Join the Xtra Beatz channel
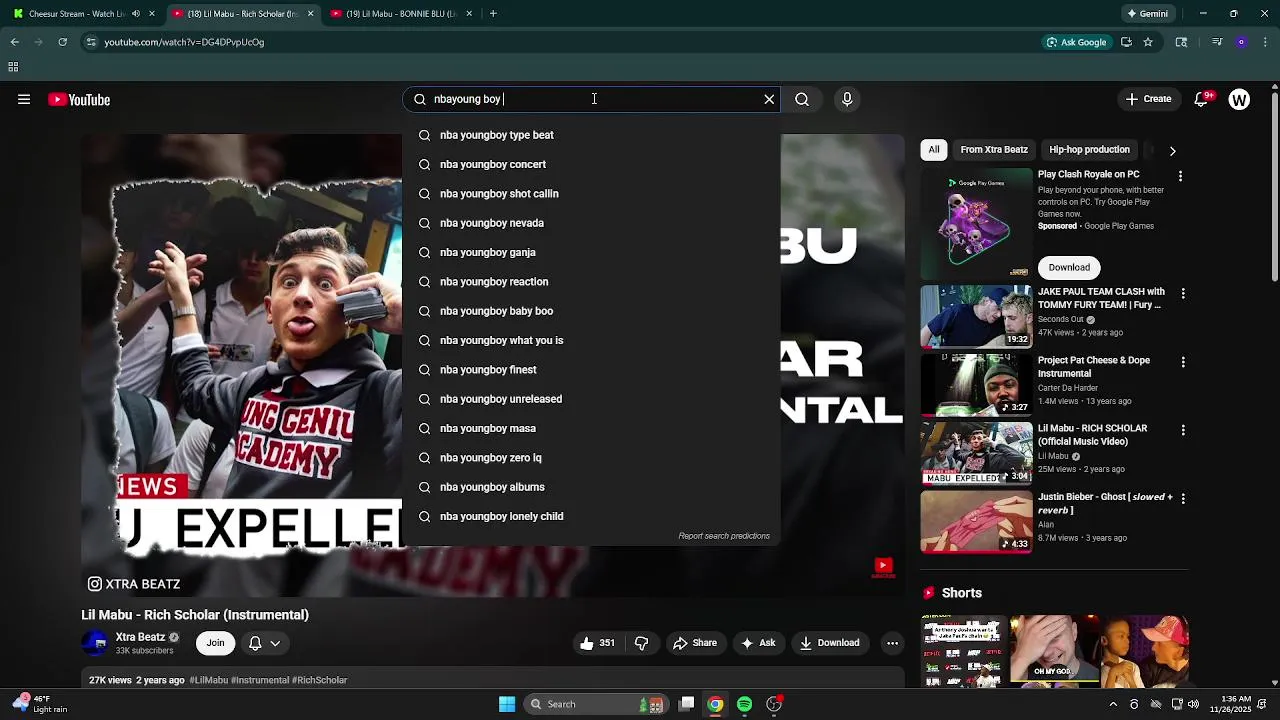Image resolution: width=1280 pixels, height=720 pixels. coord(215,643)
